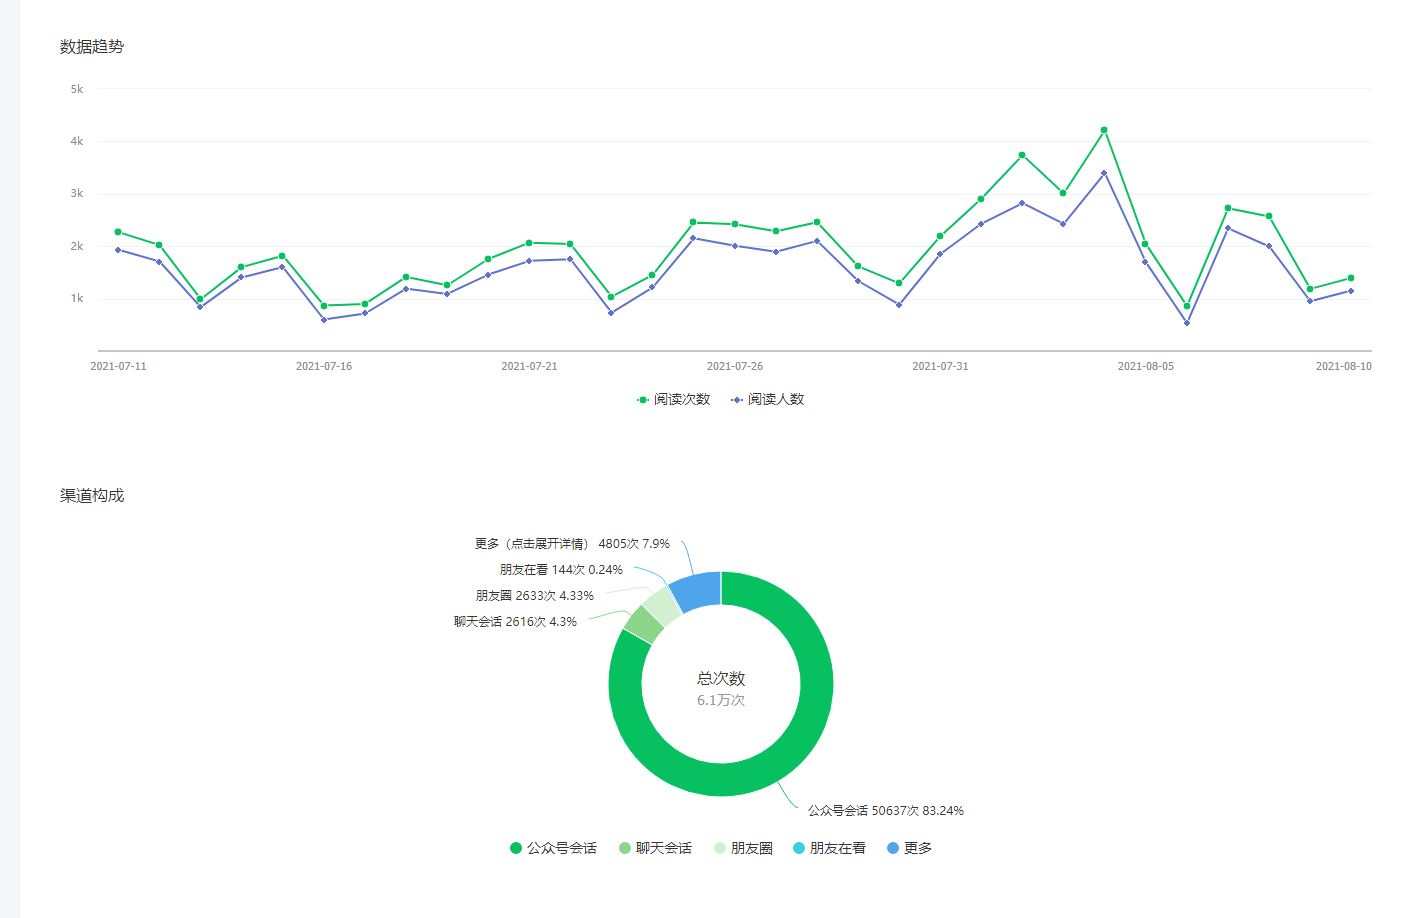This screenshot has height=918, width=1408.
Task: Click the 公众号会话 50637次 83.24% label
Action: tap(886, 811)
